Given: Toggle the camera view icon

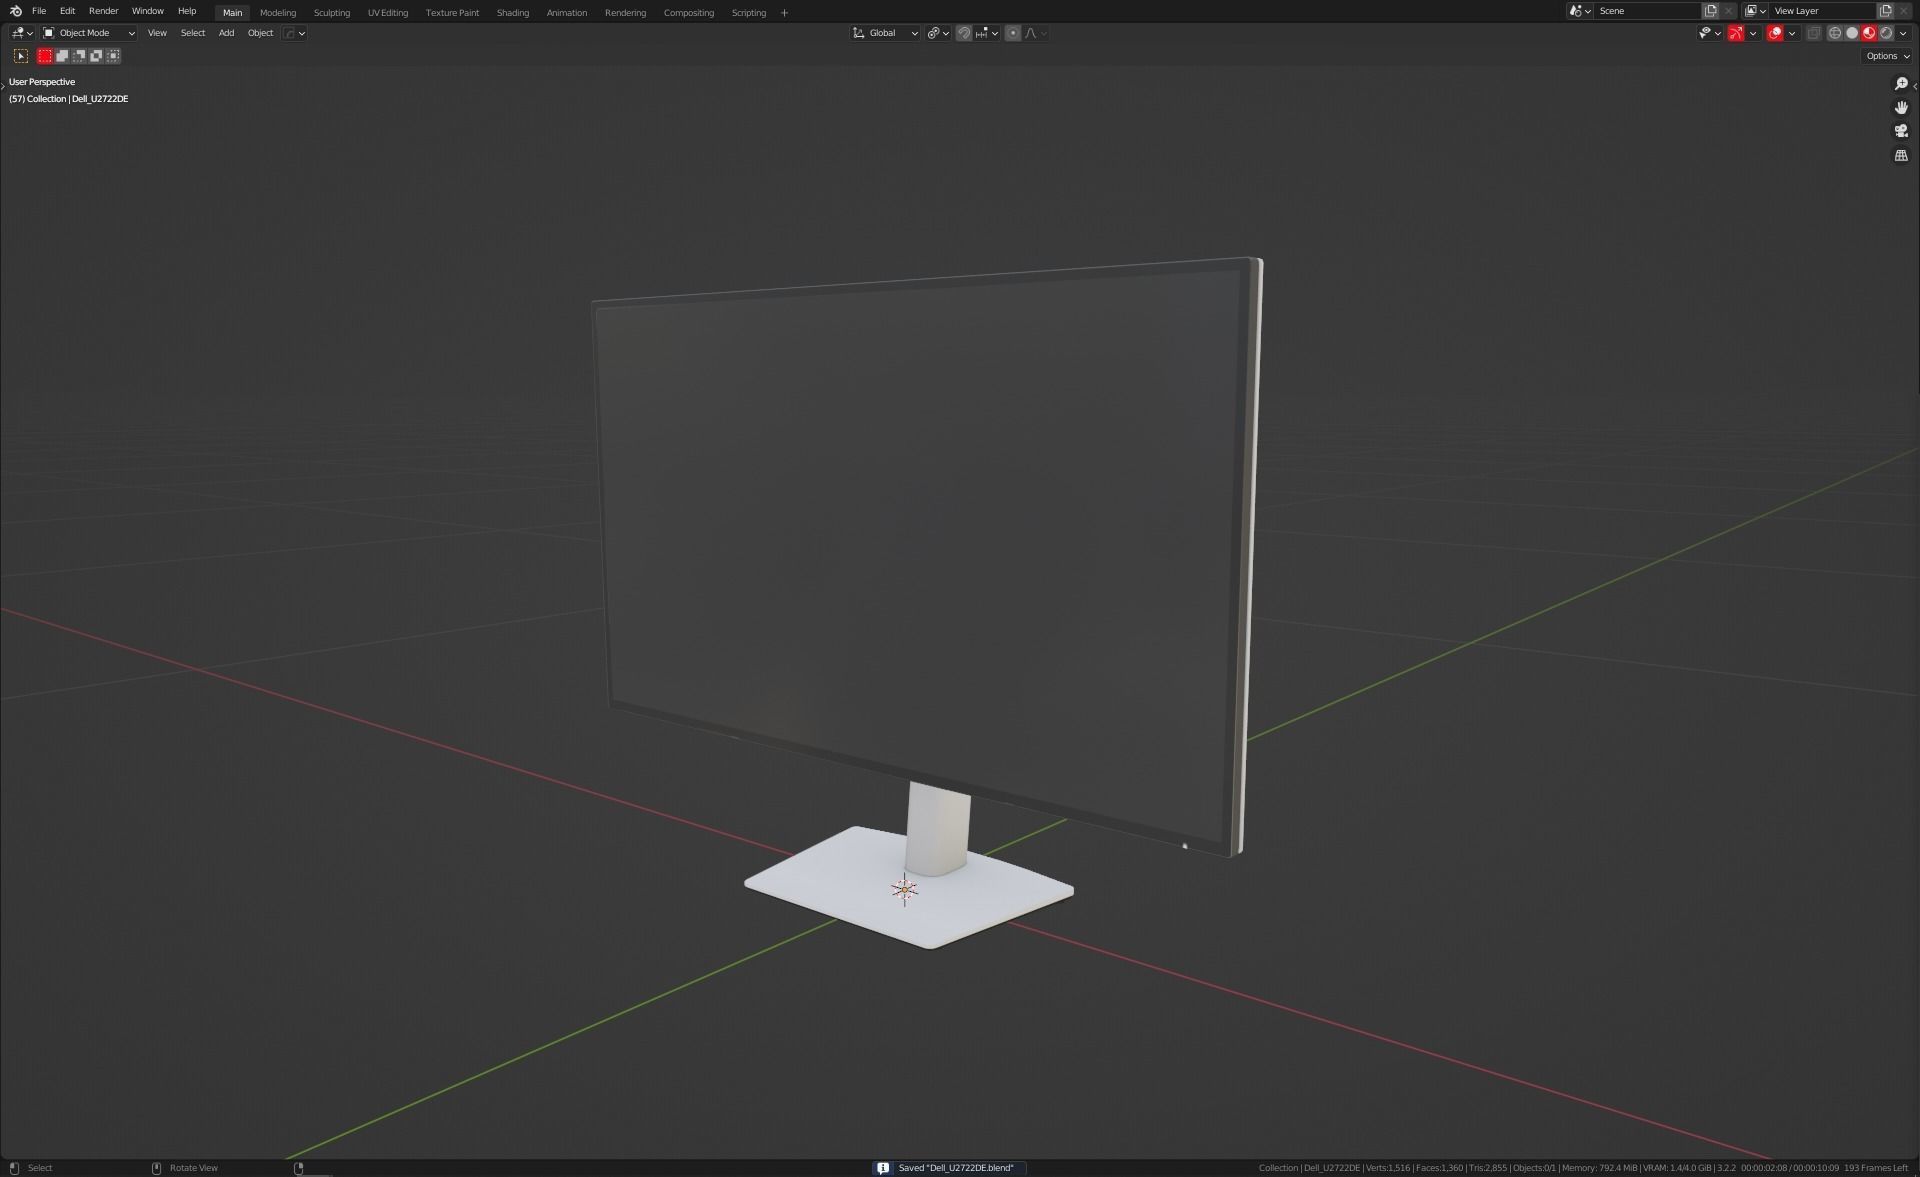Looking at the screenshot, I should [x=1901, y=131].
